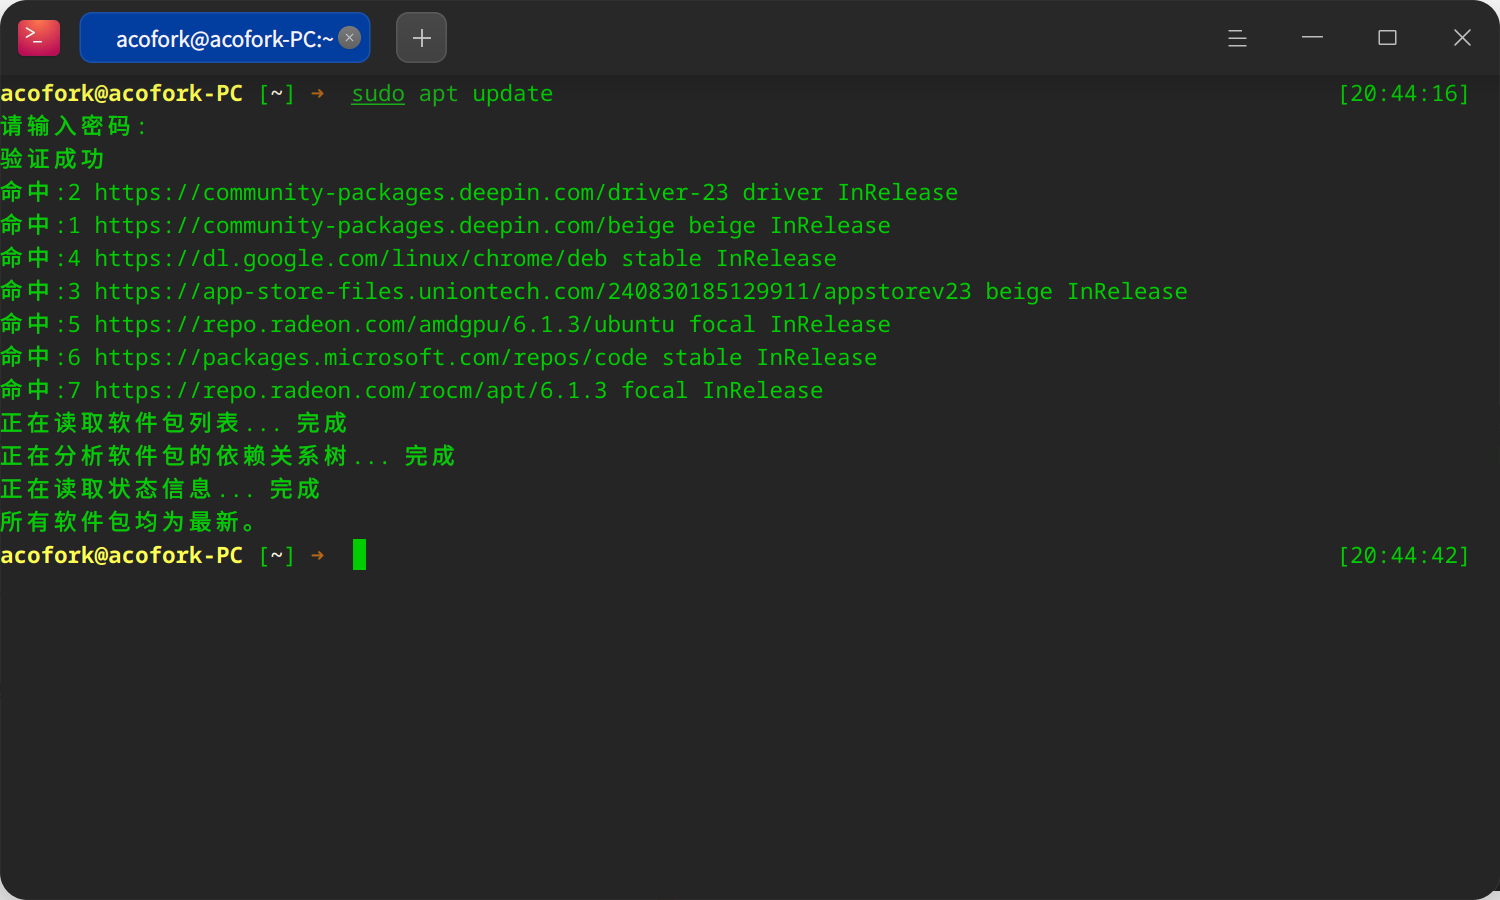Click the repo.radeon.com amdgpu URL

(x=384, y=325)
